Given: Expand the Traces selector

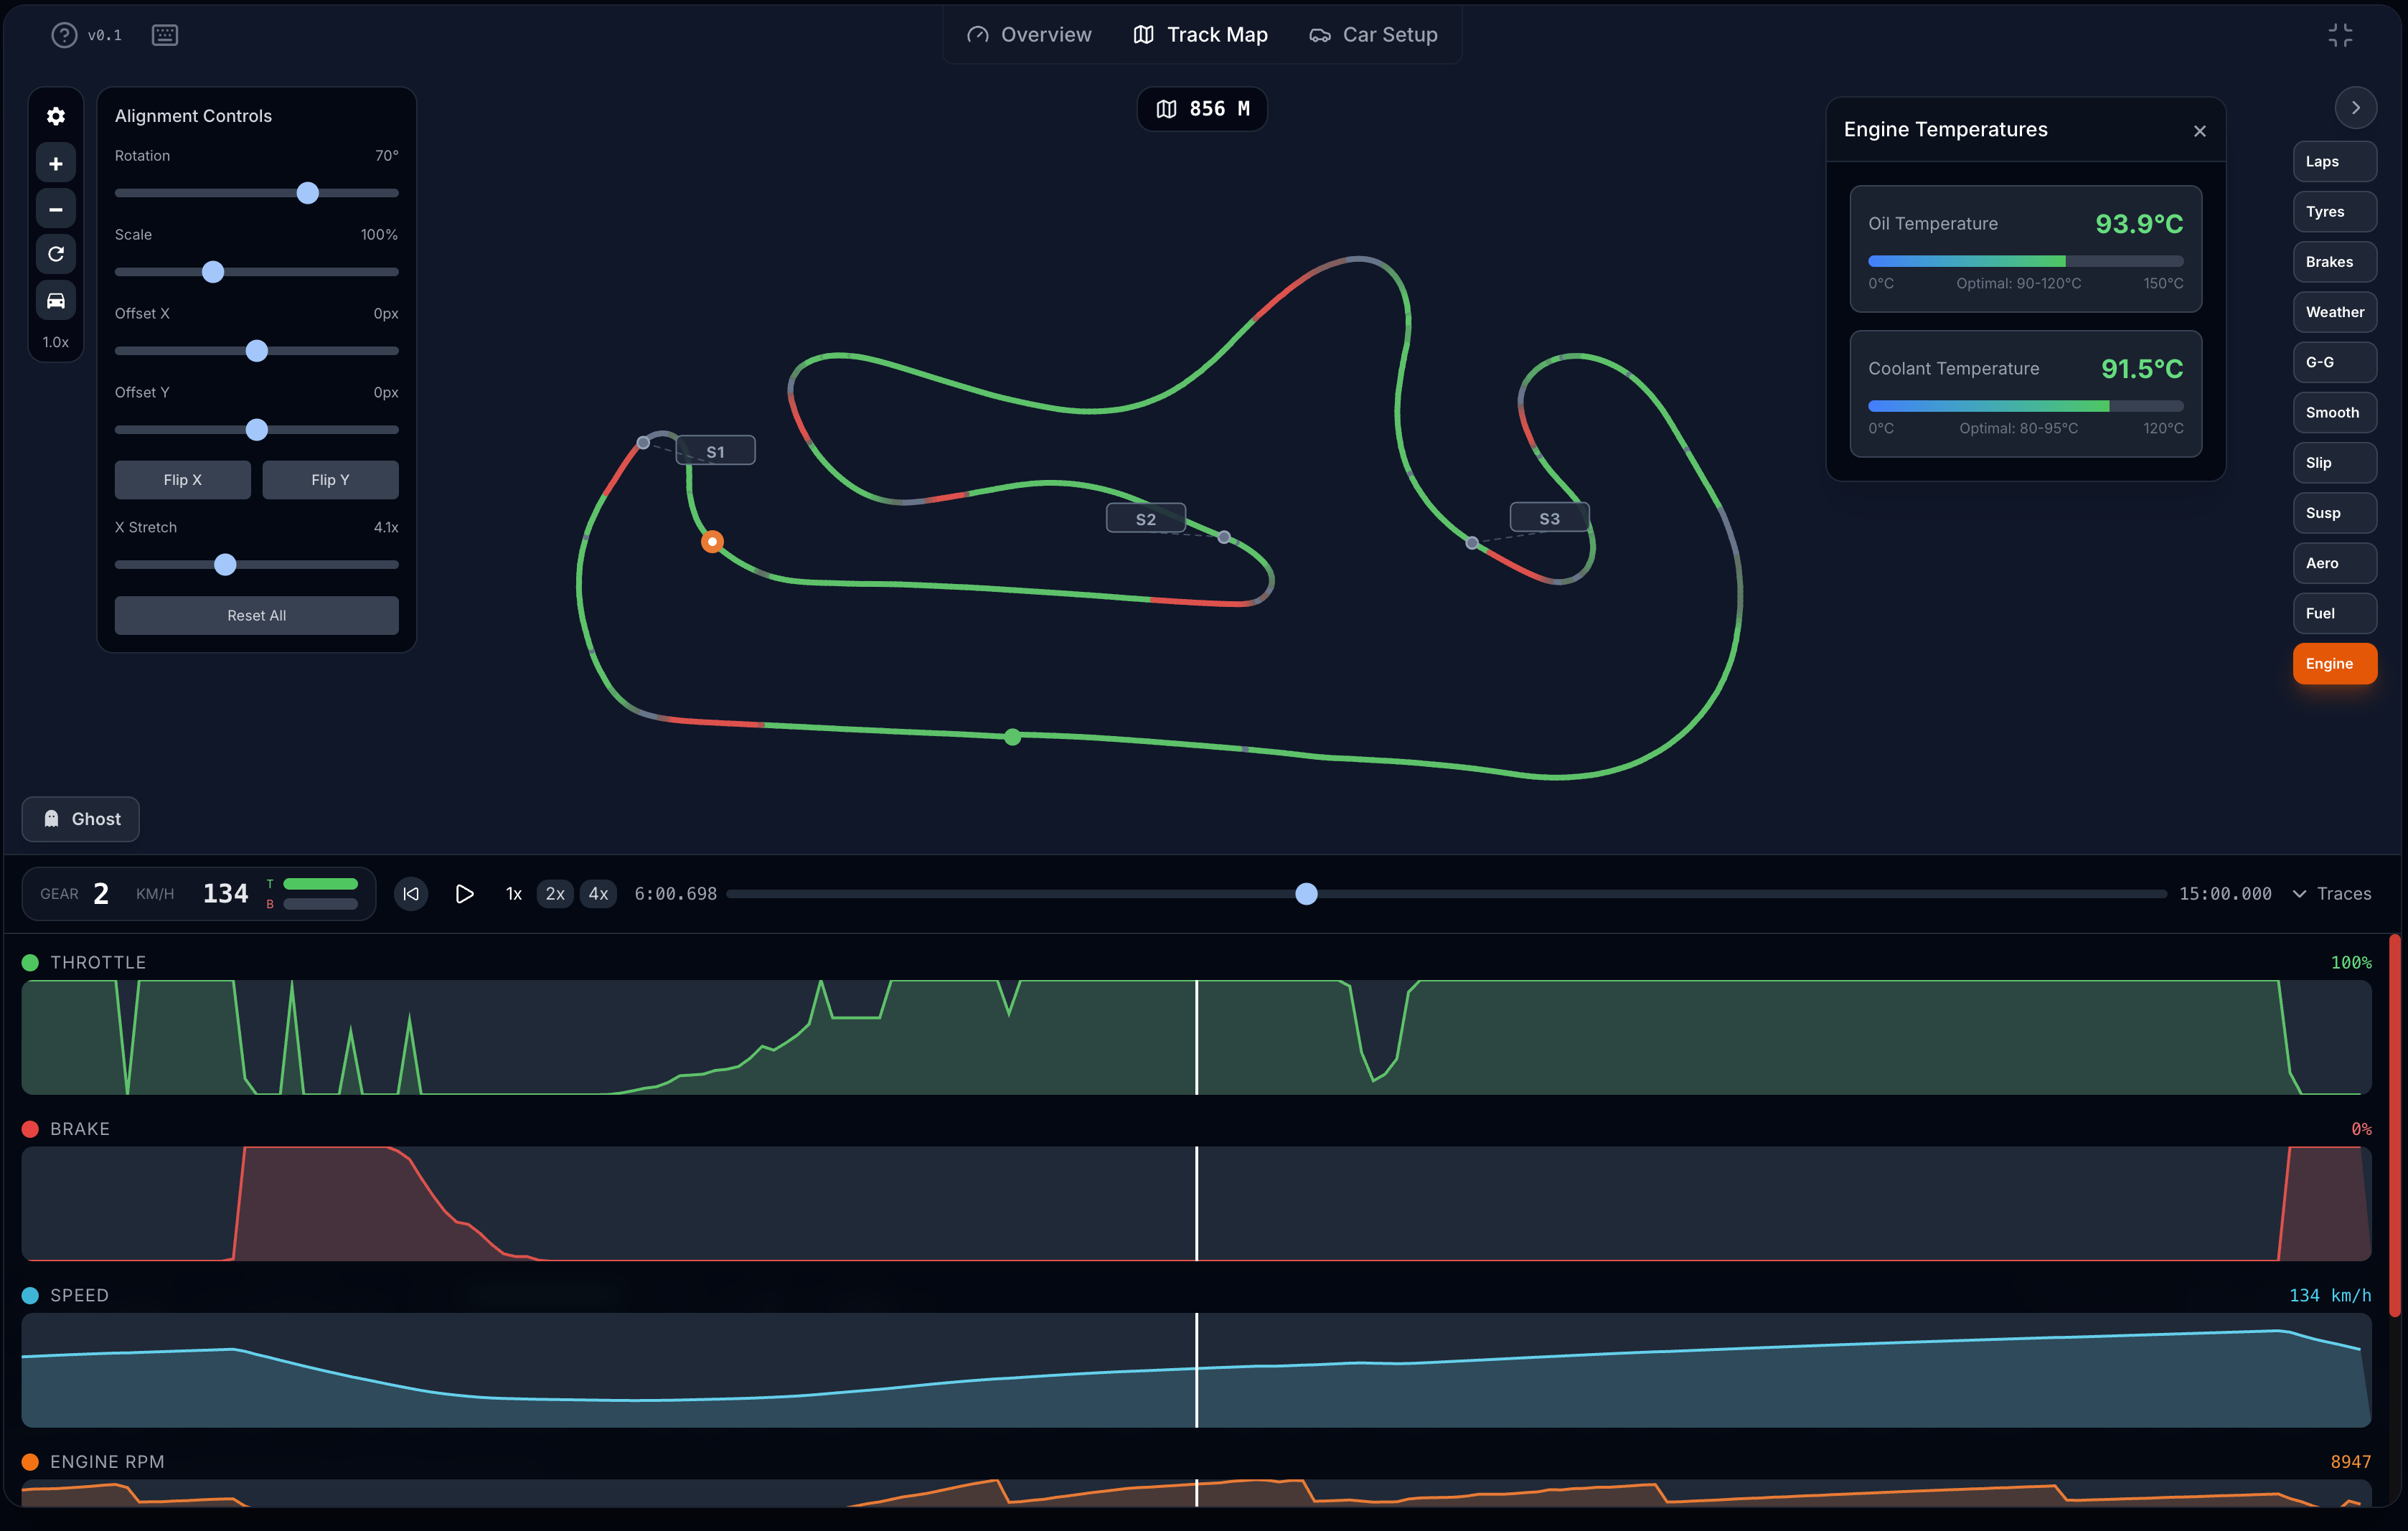Looking at the screenshot, I should pos(2333,893).
